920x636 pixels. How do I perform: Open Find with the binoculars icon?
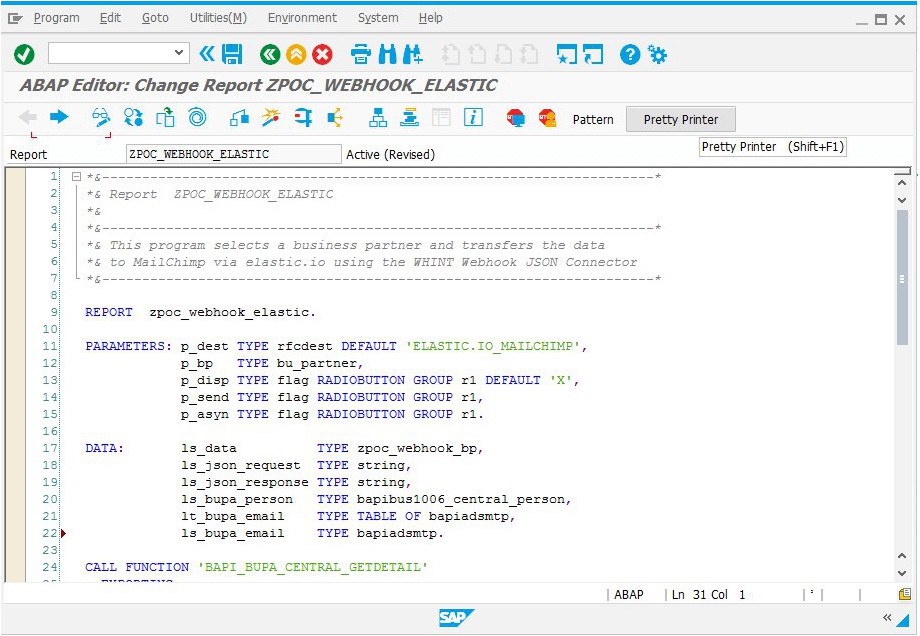(387, 55)
